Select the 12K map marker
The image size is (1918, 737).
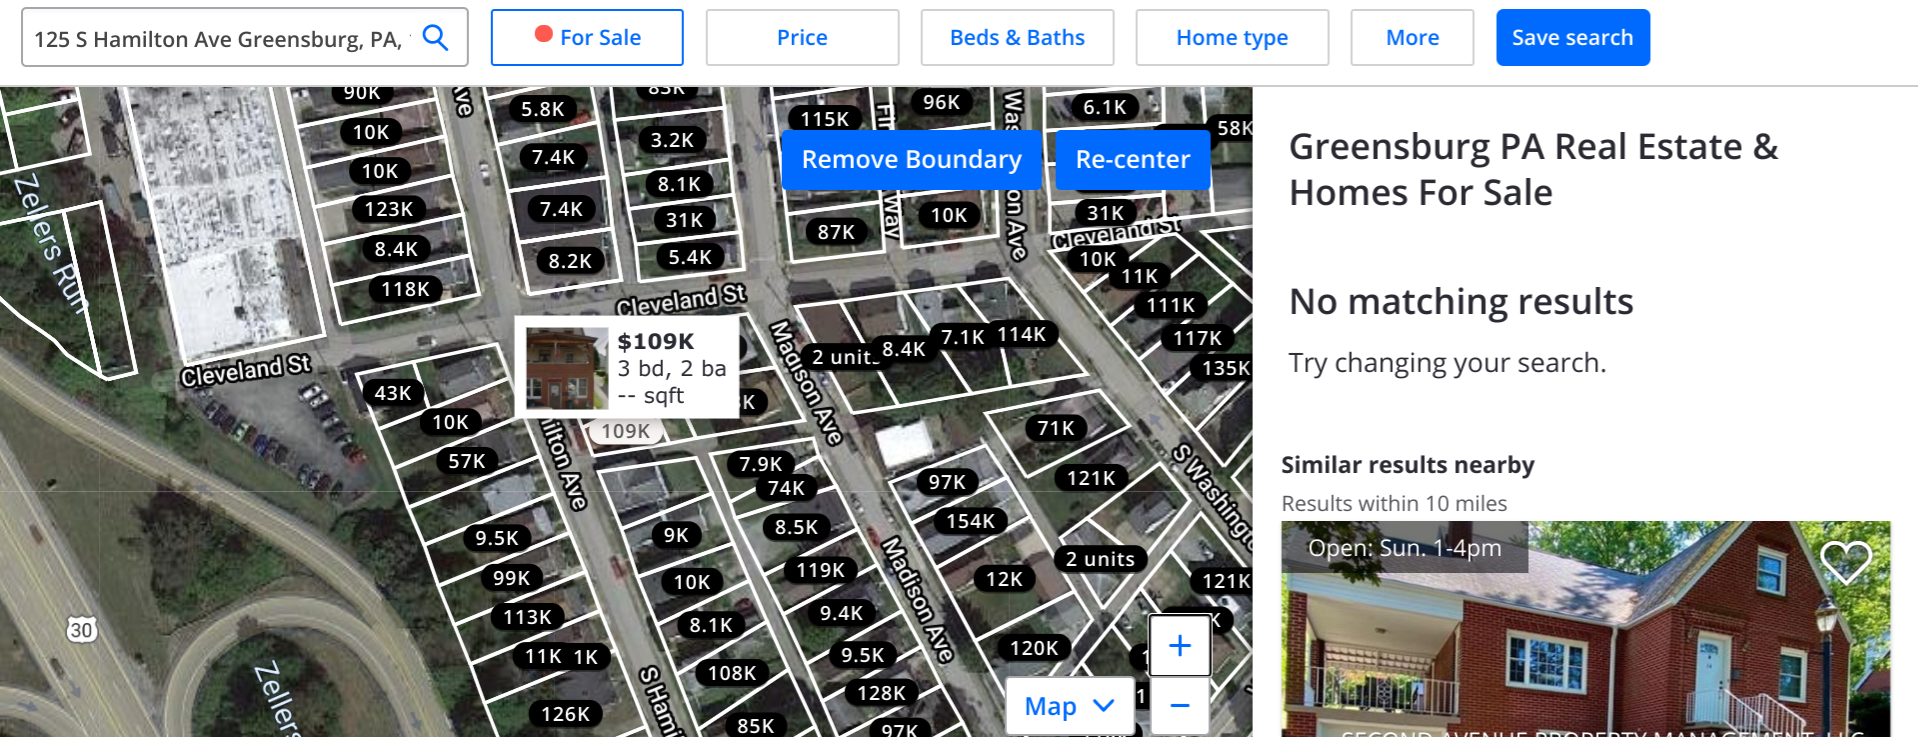pos(1005,579)
